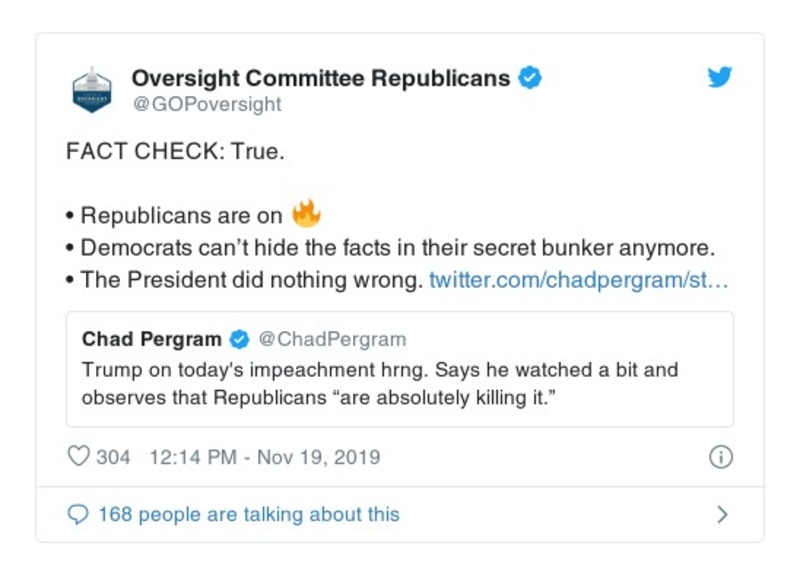
Task: Open the twitter.com/chadpergram link
Action: point(579,280)
